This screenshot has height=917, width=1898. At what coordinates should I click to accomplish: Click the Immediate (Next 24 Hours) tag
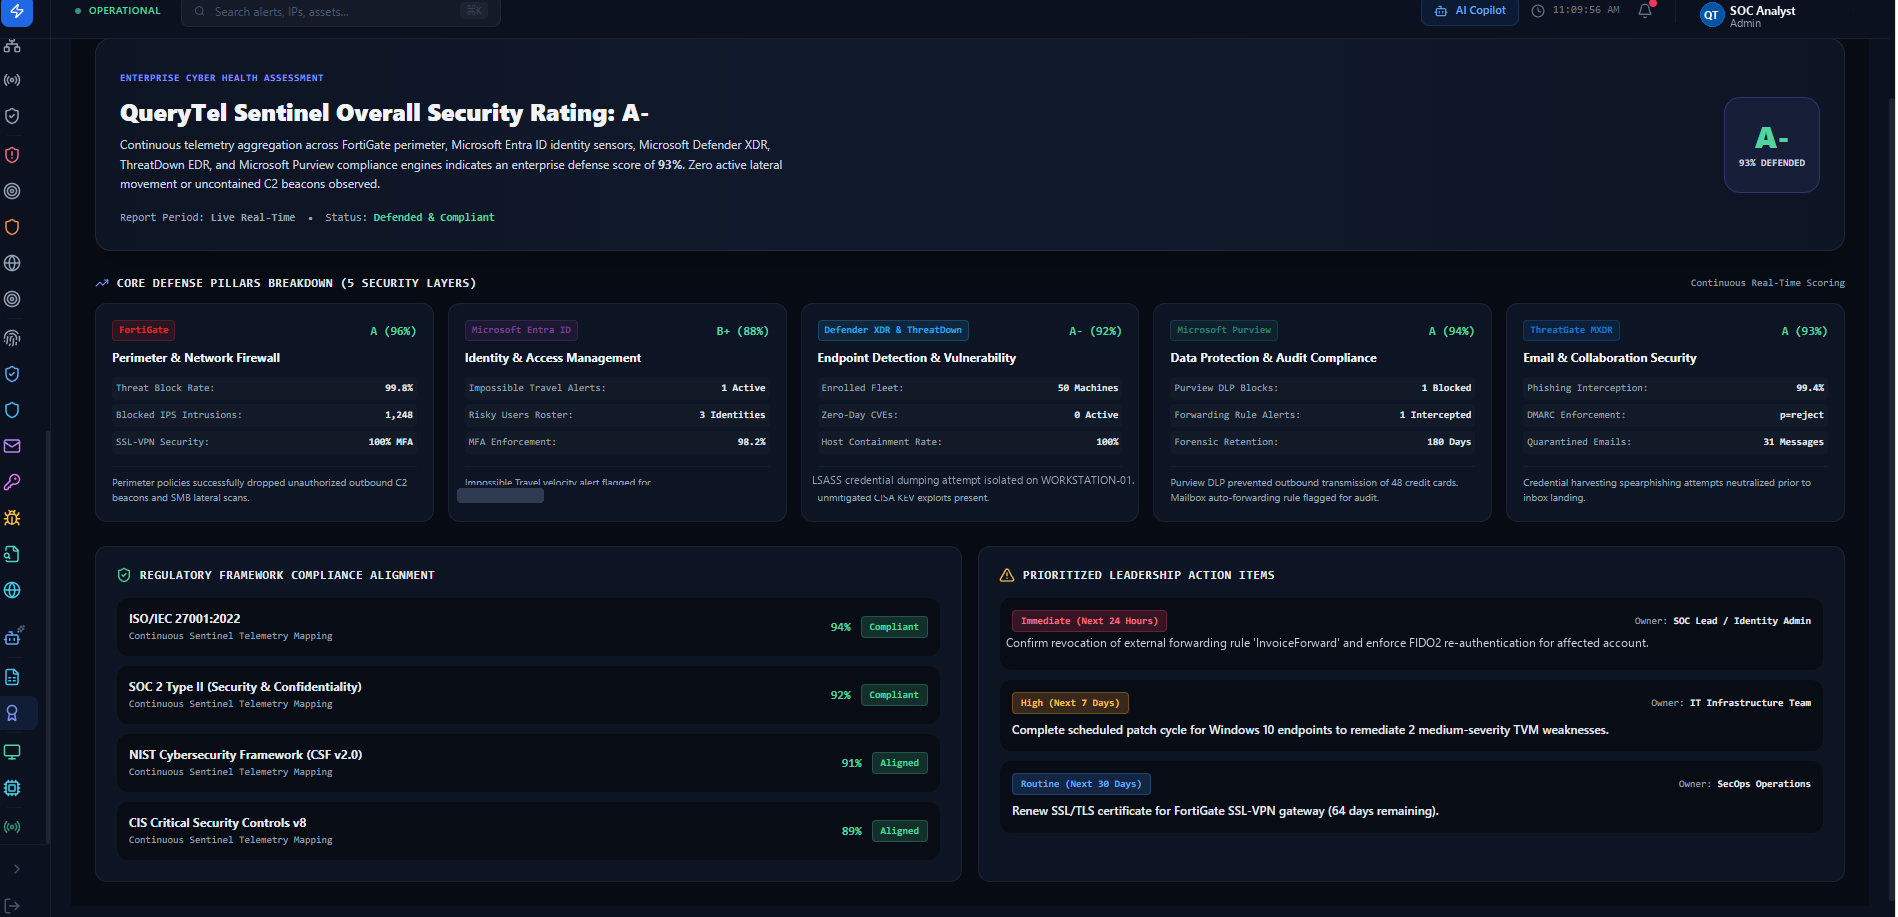(x=1089, y=621)
